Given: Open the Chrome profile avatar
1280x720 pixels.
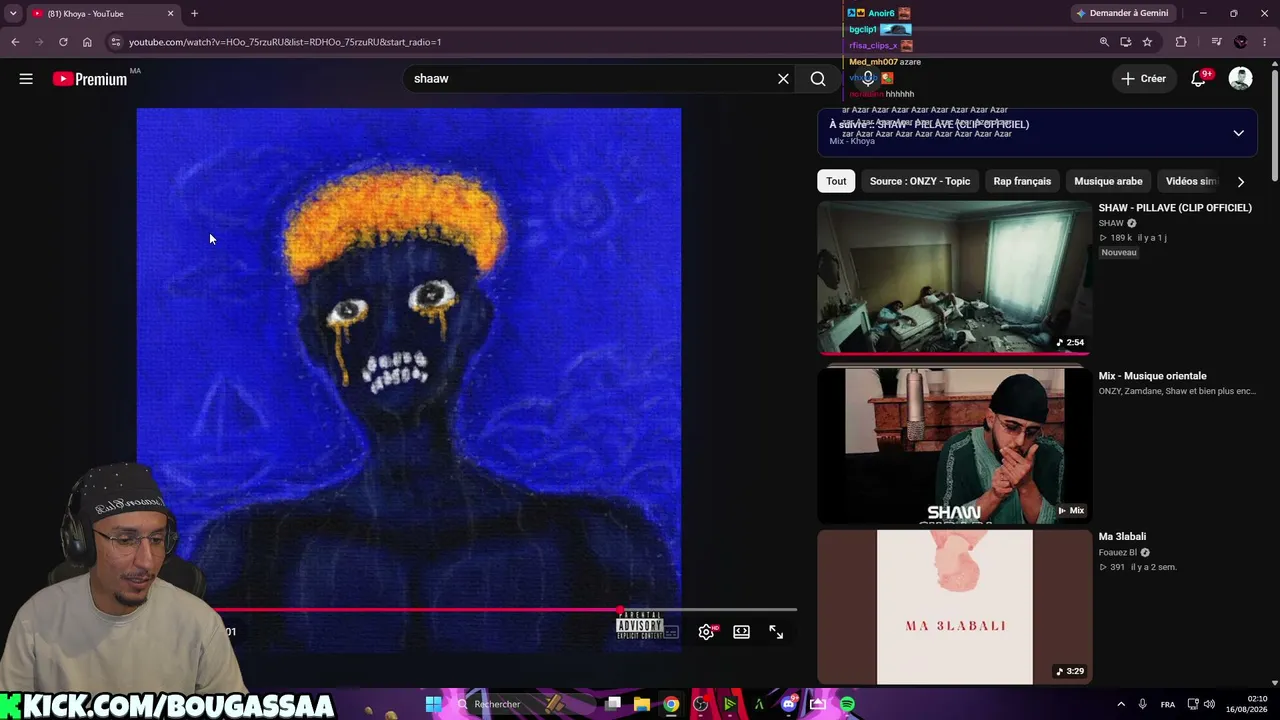Looking at the screenshot, I should (x=1241, y=42).
